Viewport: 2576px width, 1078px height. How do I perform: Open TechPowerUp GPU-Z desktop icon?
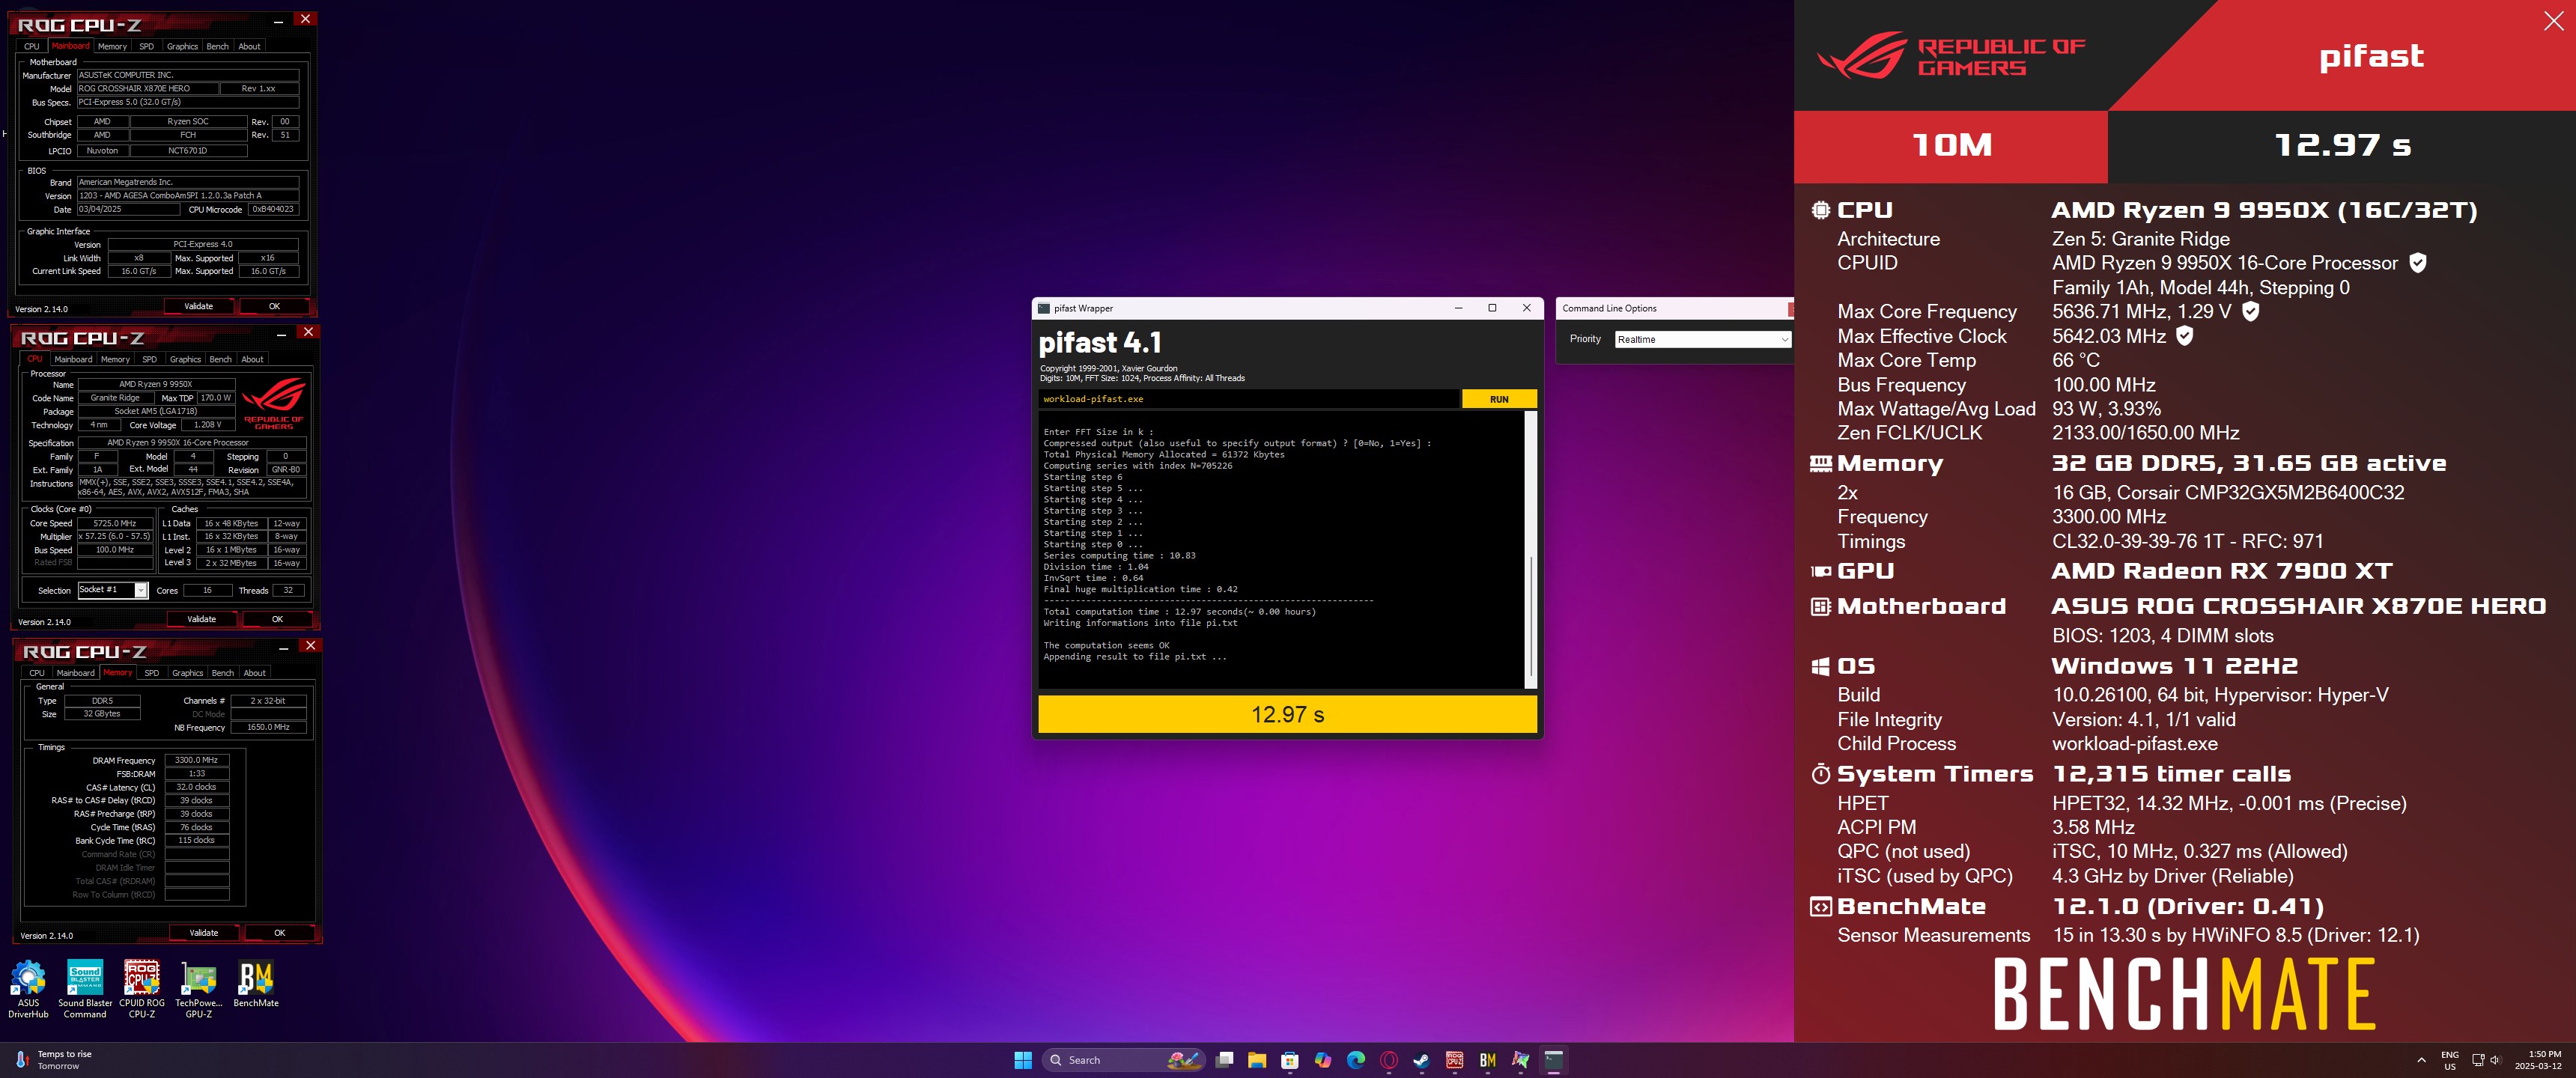(x=199, y=989)
